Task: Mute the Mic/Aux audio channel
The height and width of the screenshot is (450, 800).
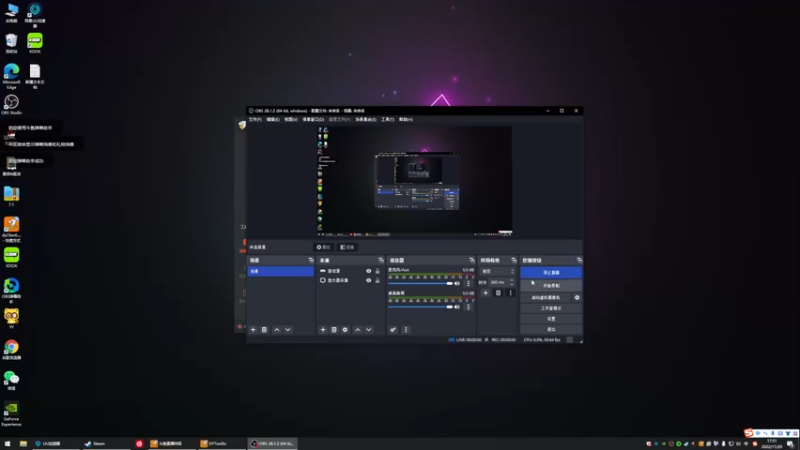Action: (x=457, y=284)
